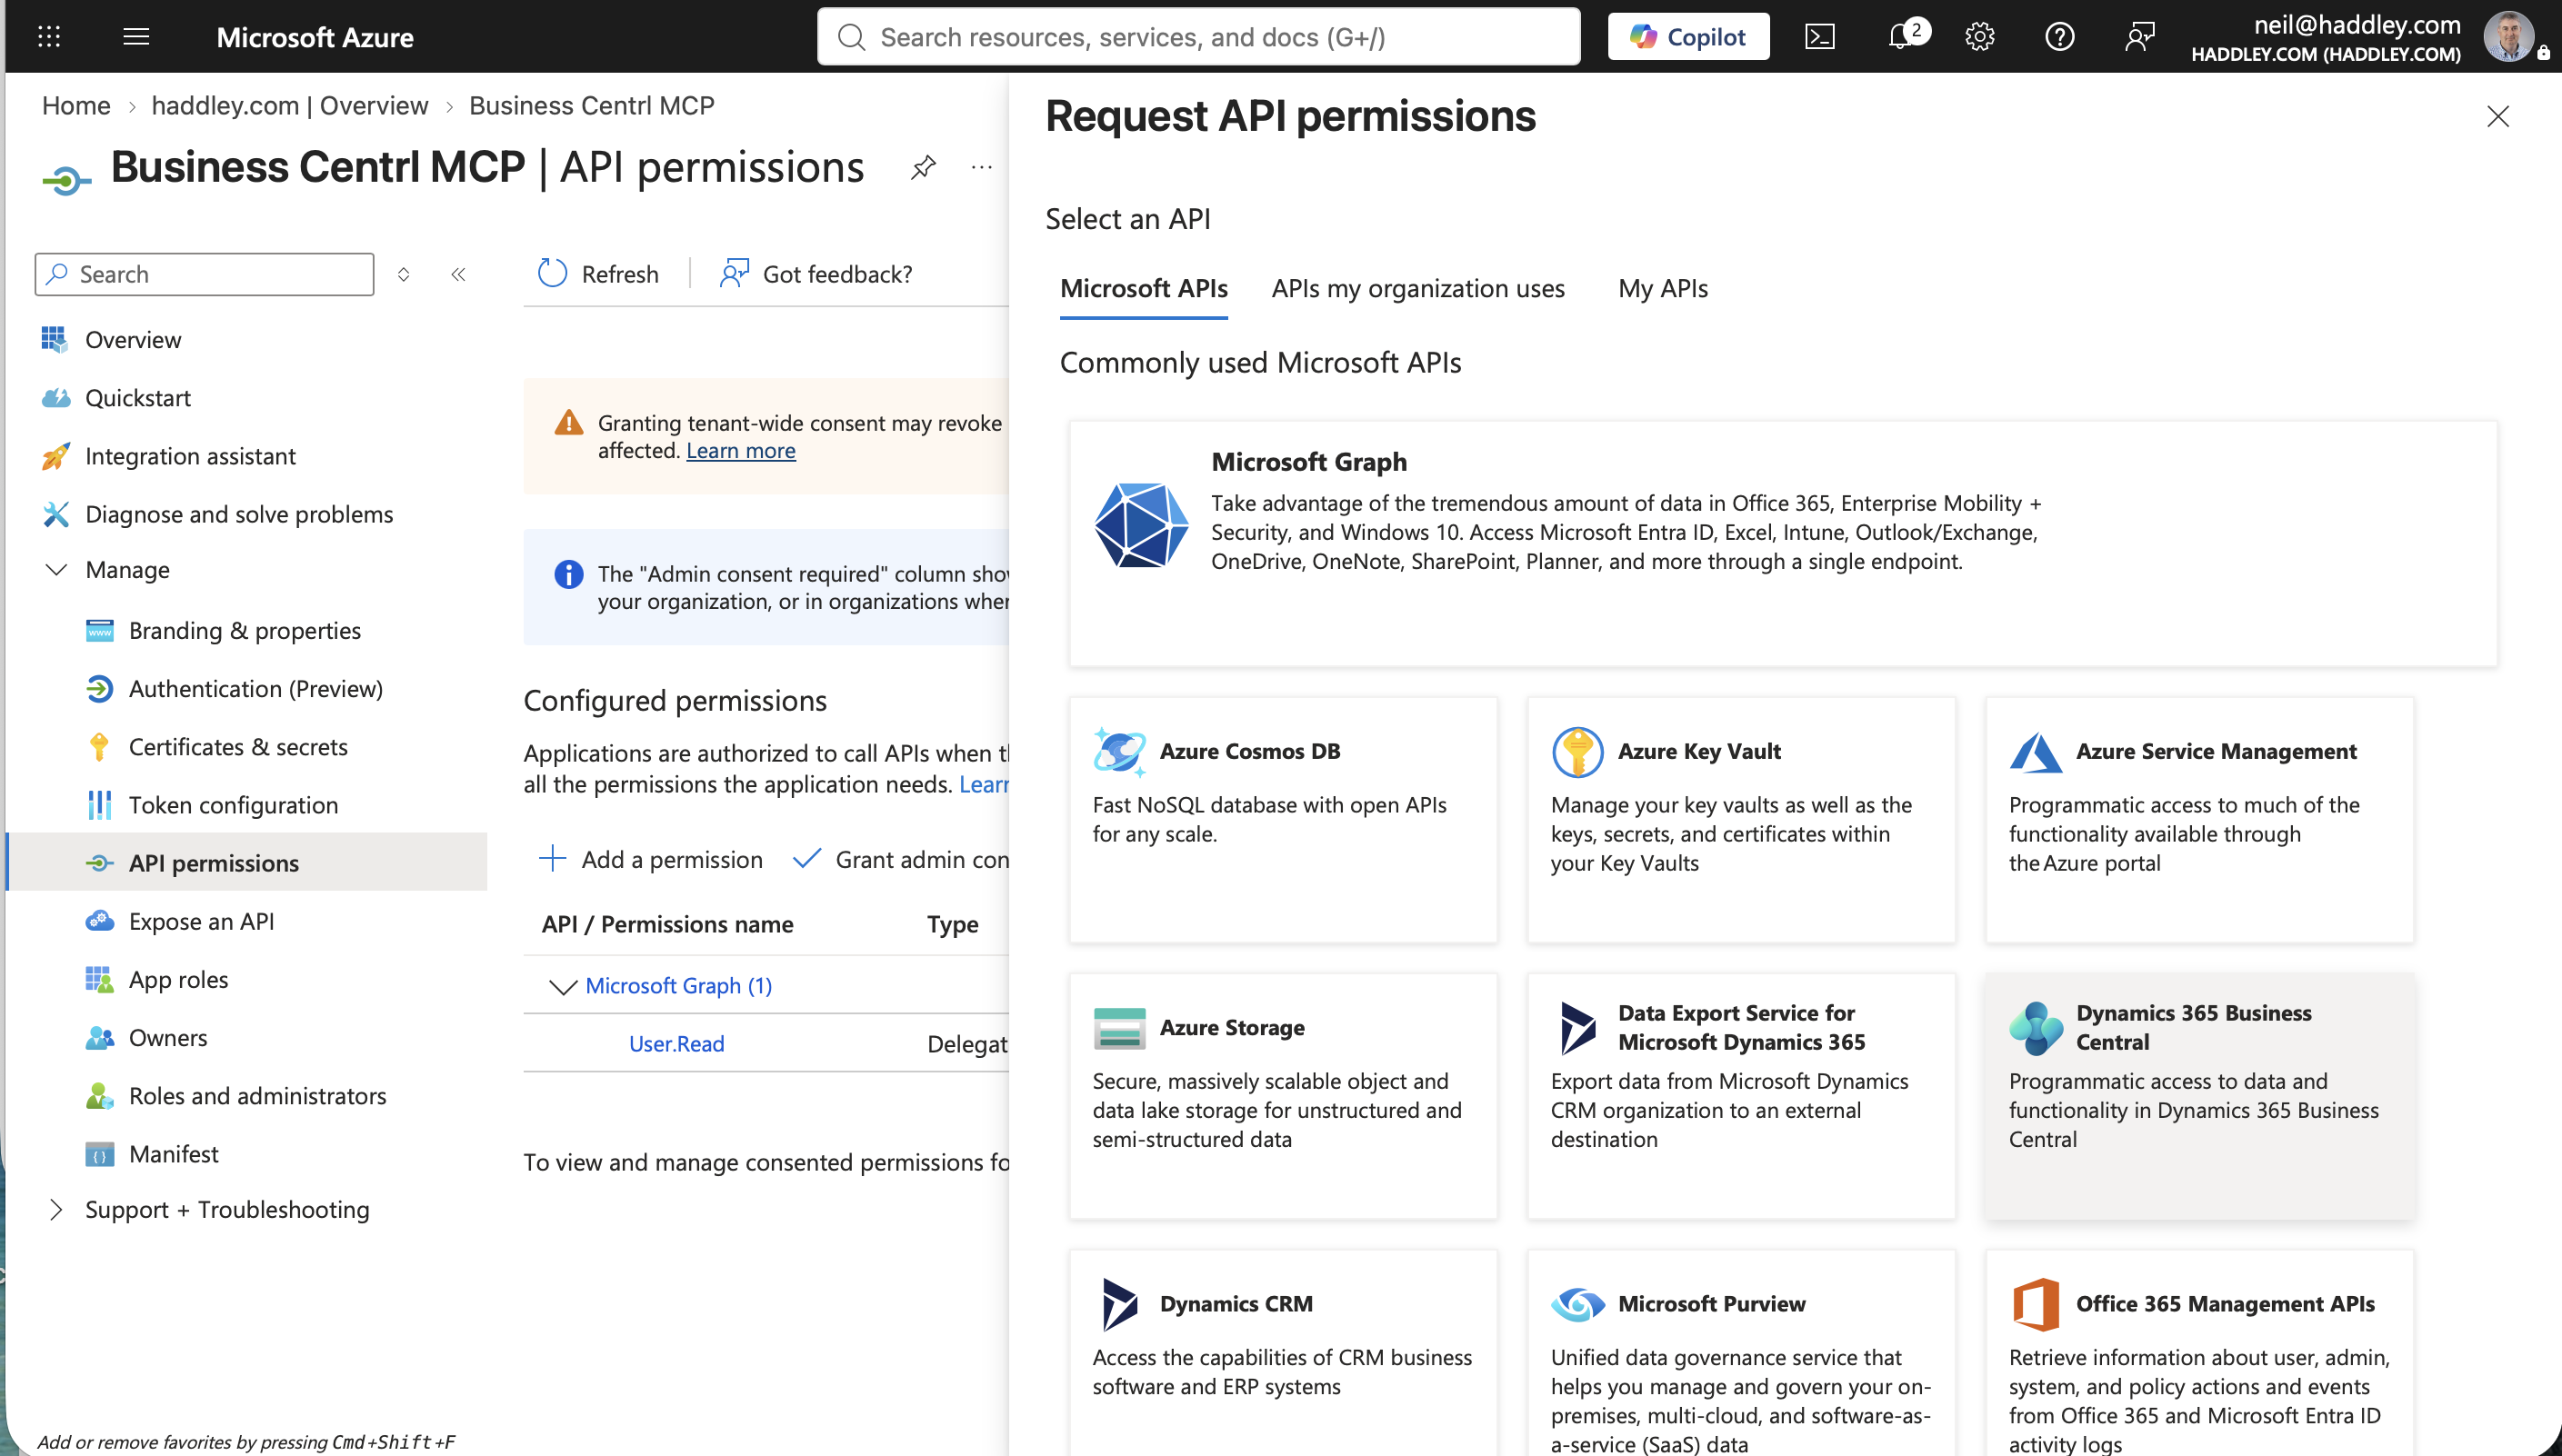Toggle expand all menu groups diamond icon
Viewport: 2562px width, 1456px height.
pos(403,274)
